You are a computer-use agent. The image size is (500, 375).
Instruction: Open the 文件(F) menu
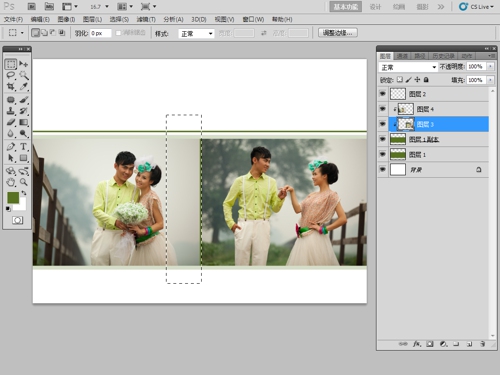pyautogui.click(x=13, y=19)
